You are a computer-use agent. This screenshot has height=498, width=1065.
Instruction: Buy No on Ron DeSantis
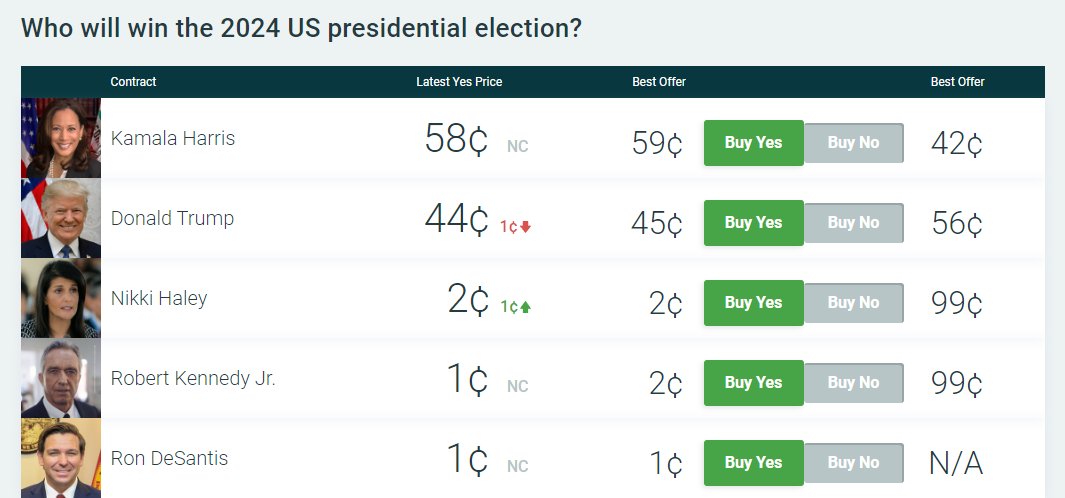click(853, 463)
